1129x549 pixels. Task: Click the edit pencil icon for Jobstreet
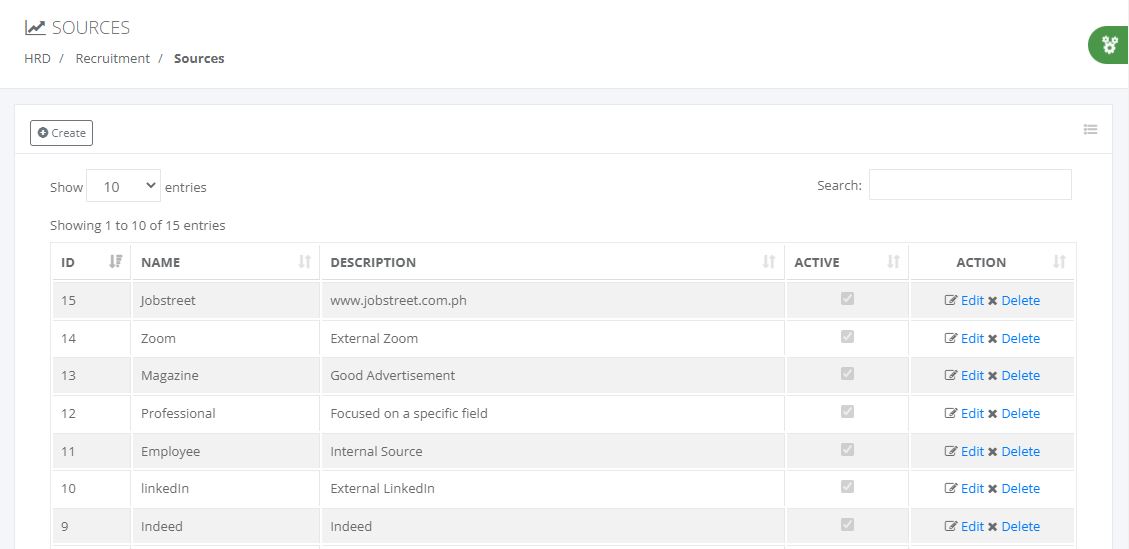click(x=950, y=301)
